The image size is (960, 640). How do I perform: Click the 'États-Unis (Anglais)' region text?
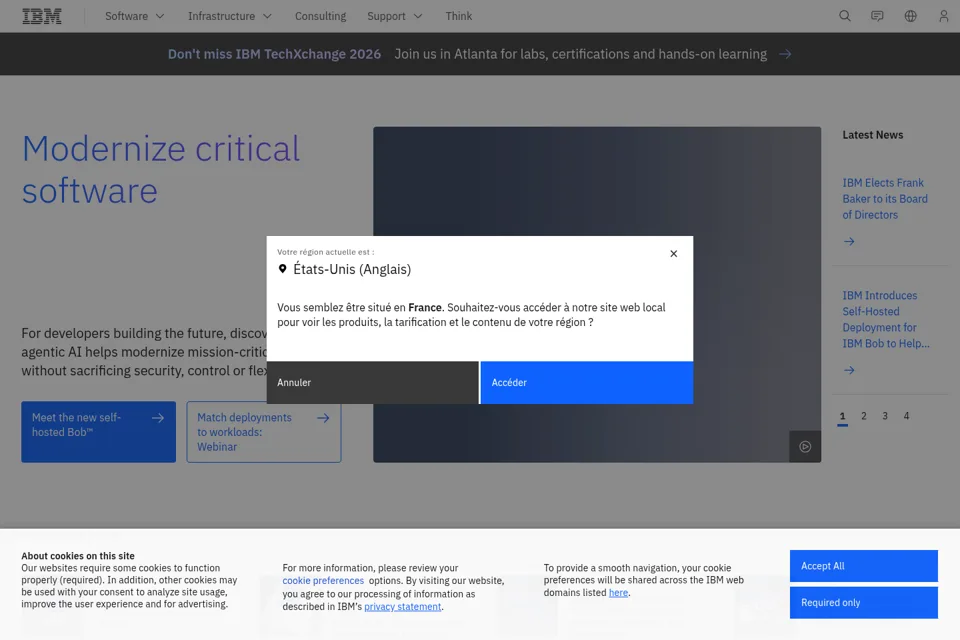[352, 269]
